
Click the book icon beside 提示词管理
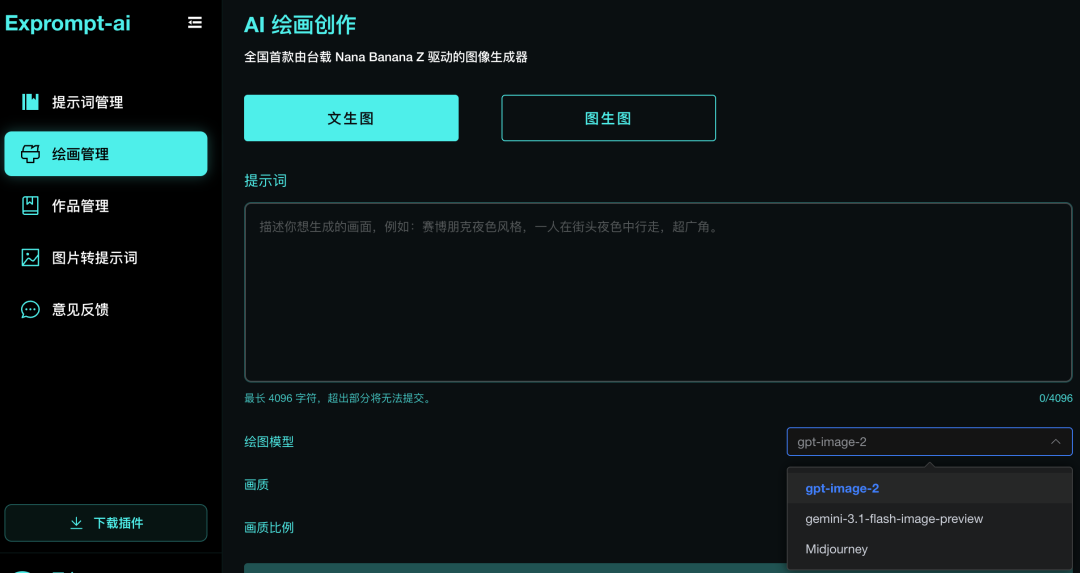pyautogui.click(x=31, y=102)
